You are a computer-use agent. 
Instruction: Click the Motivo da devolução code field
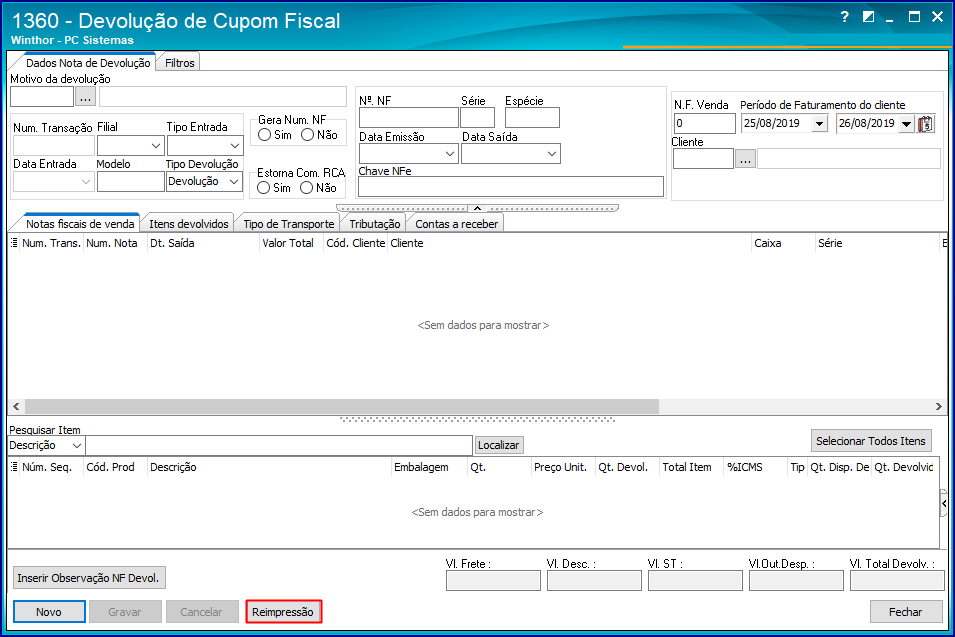(42, 97)
